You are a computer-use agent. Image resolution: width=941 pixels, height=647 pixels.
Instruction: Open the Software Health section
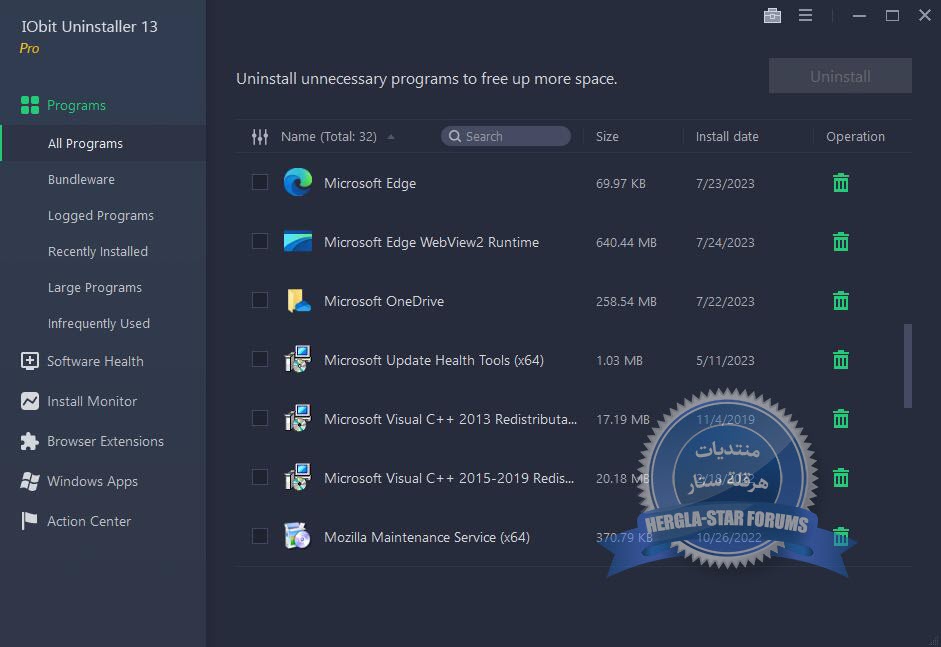[95, 361]
